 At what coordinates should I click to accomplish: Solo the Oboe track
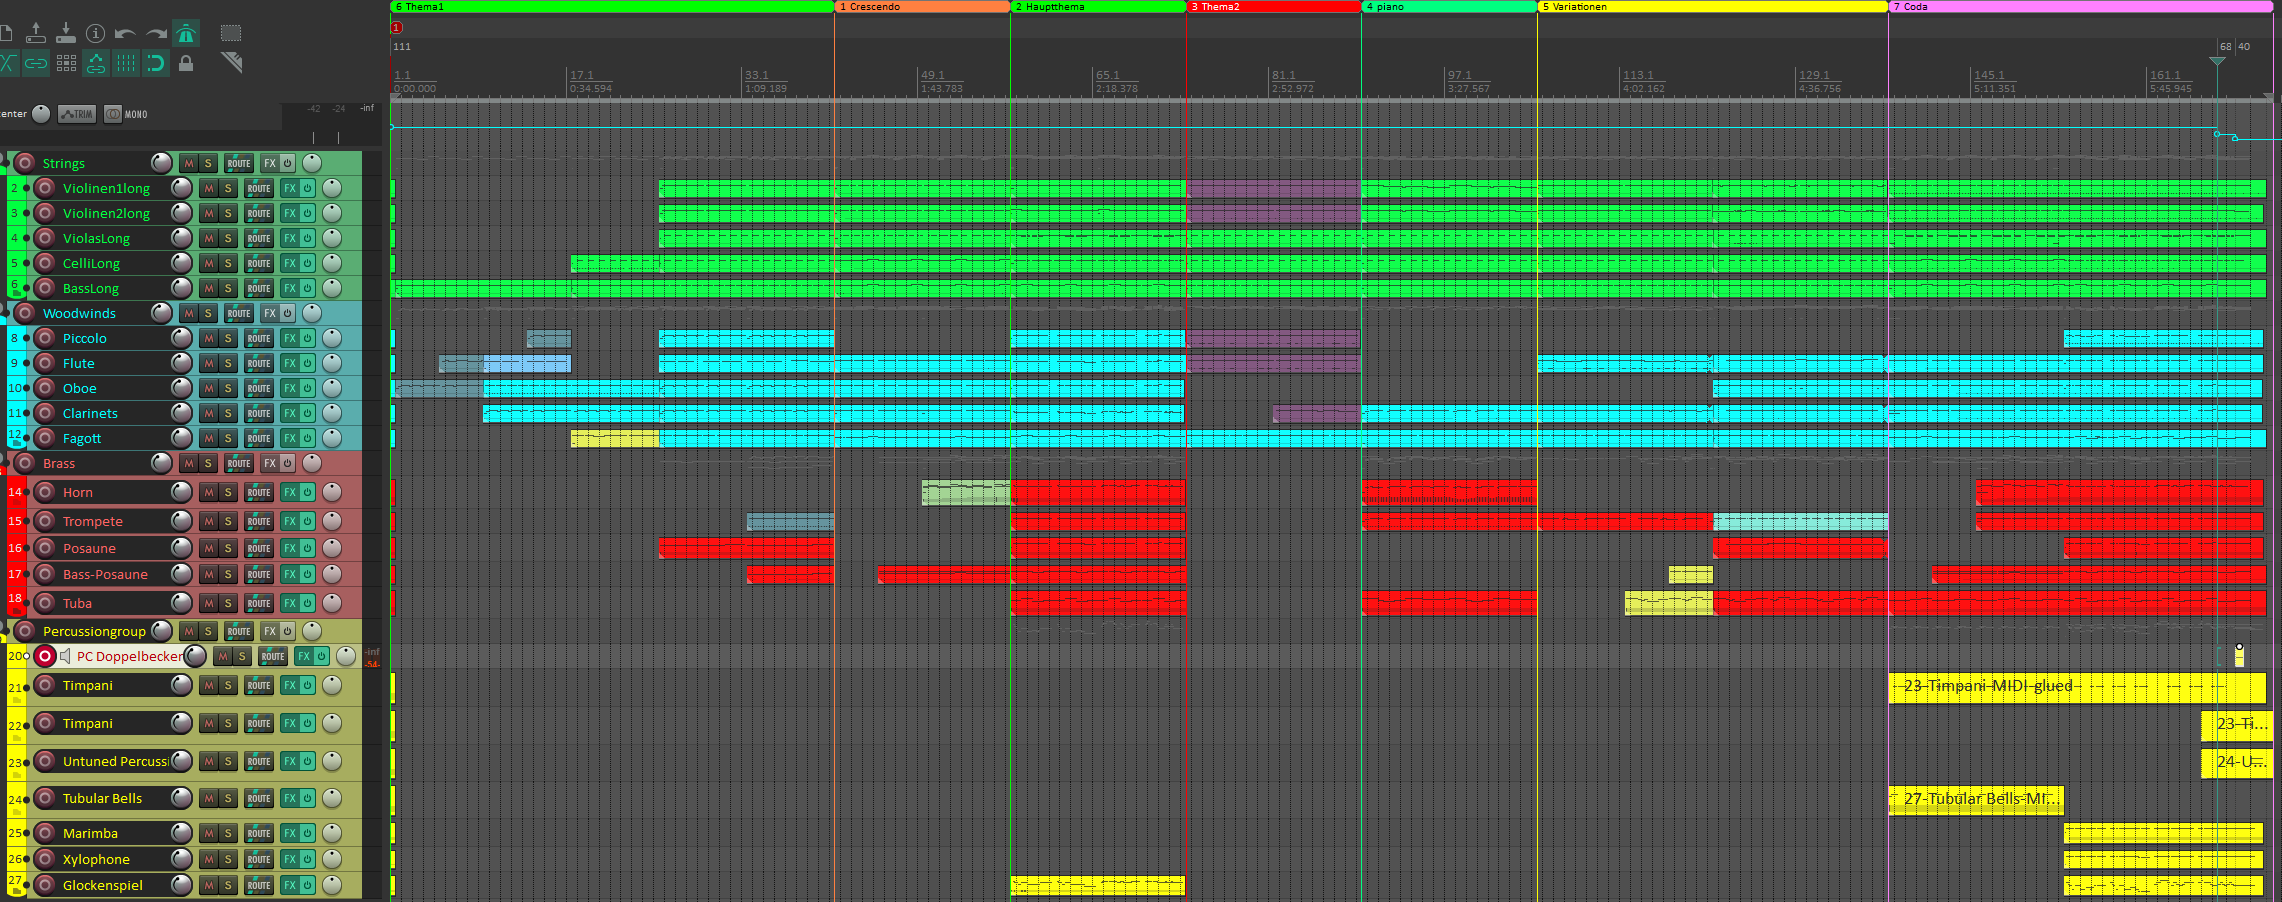coord(228,388)
